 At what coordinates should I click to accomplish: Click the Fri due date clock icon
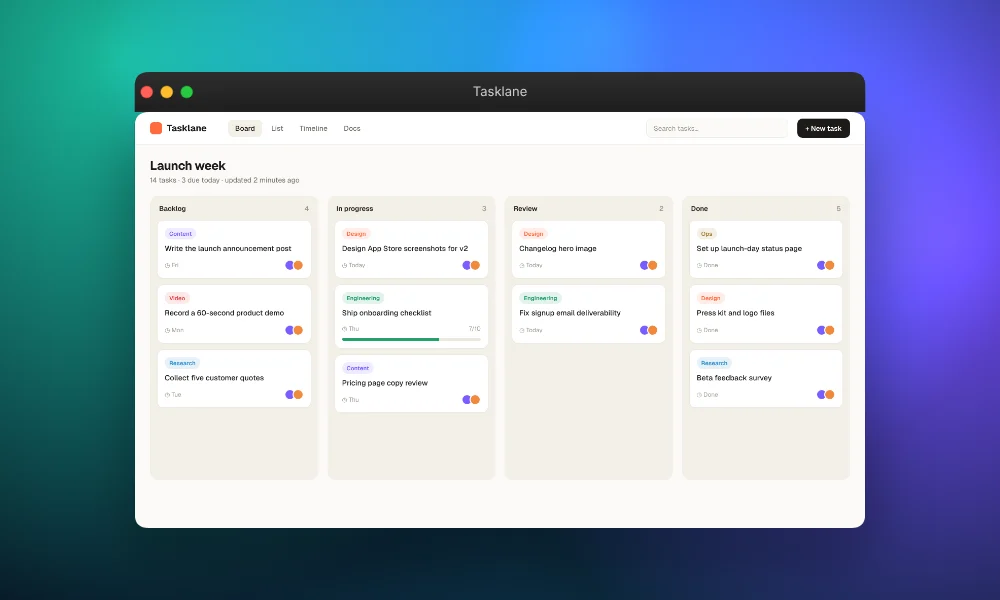[x=167, y=265]
